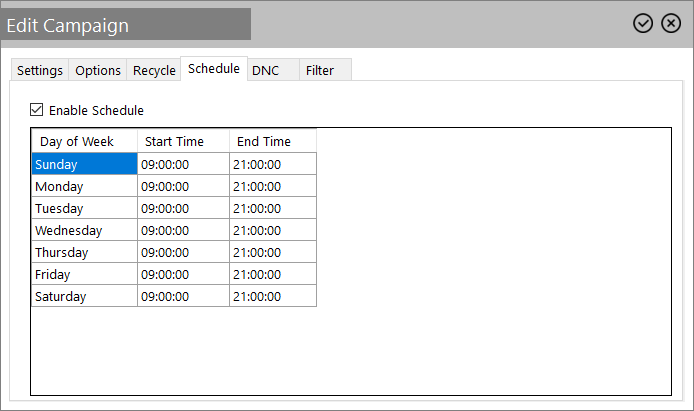Click the End Time column header
This screenshot has height=411, width=694.
coord(272,141)
